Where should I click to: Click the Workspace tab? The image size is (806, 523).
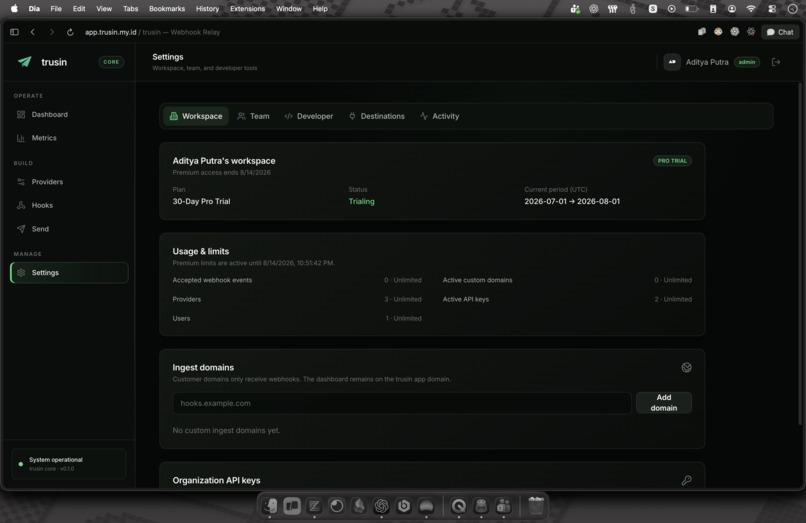[196, 116]
